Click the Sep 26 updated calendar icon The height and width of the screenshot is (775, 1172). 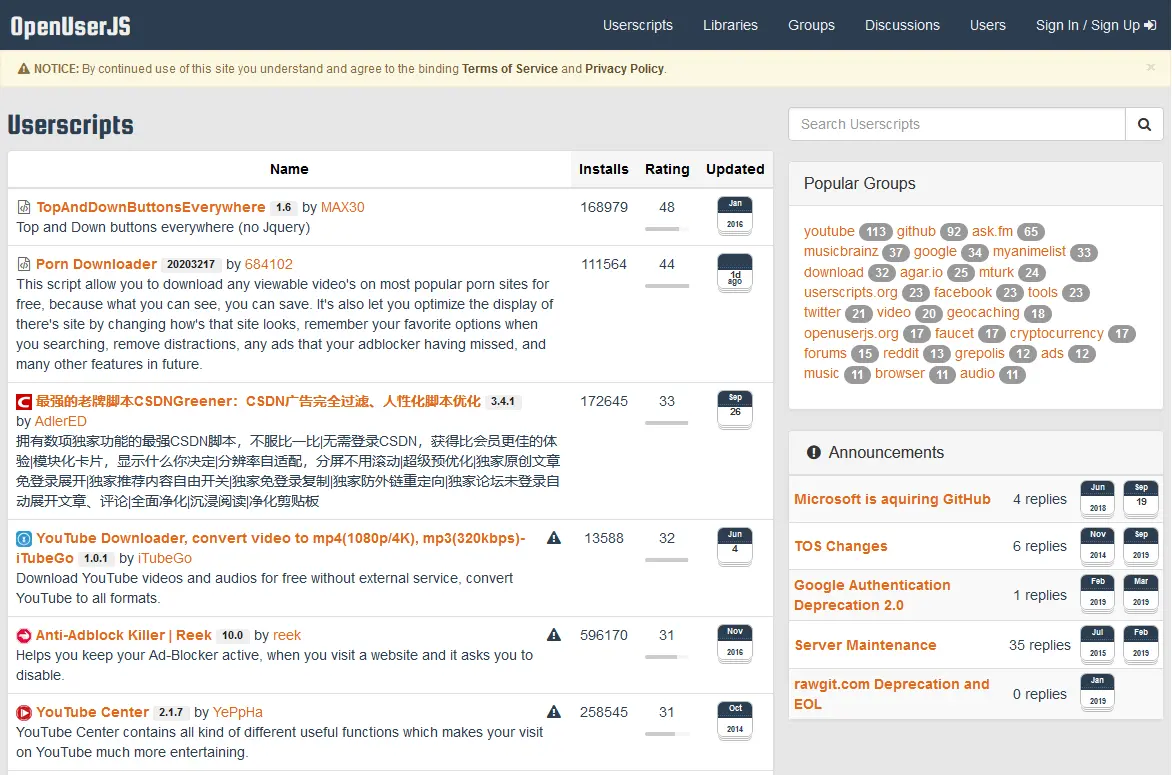pos(735,410)
